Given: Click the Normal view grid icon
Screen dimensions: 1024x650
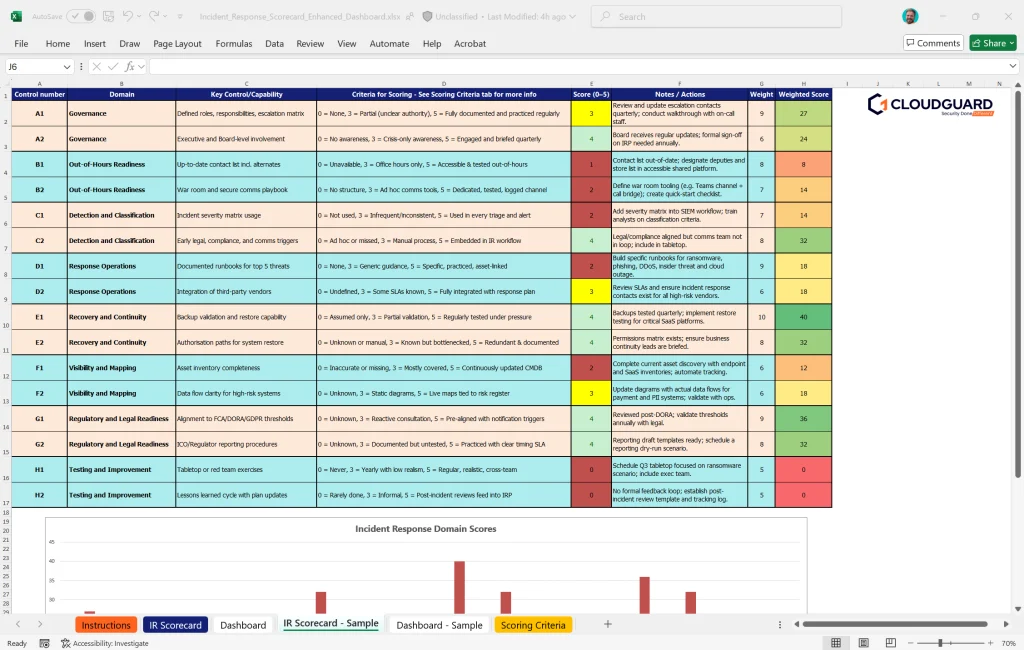Looking at the screenshot, I should (837, 643).
